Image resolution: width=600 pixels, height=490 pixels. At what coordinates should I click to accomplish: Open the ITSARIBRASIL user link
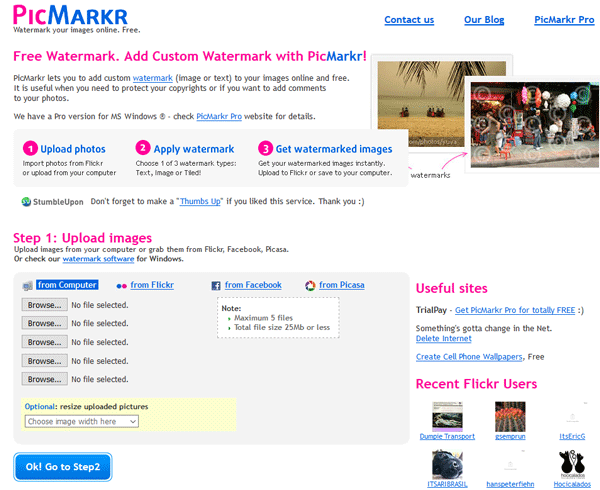pos(447,484)
